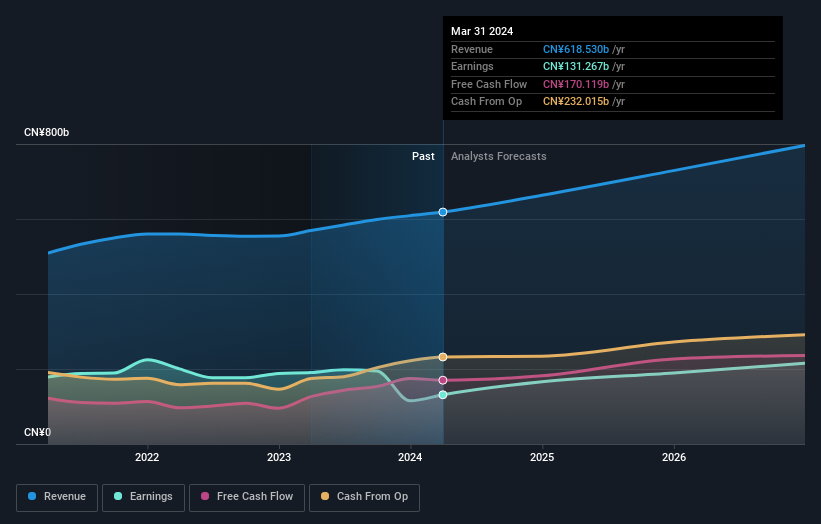
Task: Click the Free Cash Flow label in tooltip
Action: [x=489, y=84]
